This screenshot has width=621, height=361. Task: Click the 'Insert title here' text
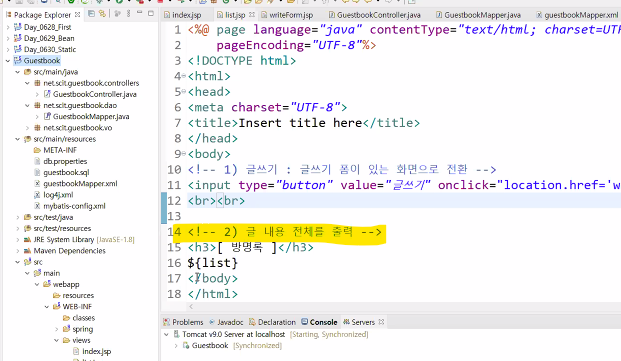(x=300, y=123)
